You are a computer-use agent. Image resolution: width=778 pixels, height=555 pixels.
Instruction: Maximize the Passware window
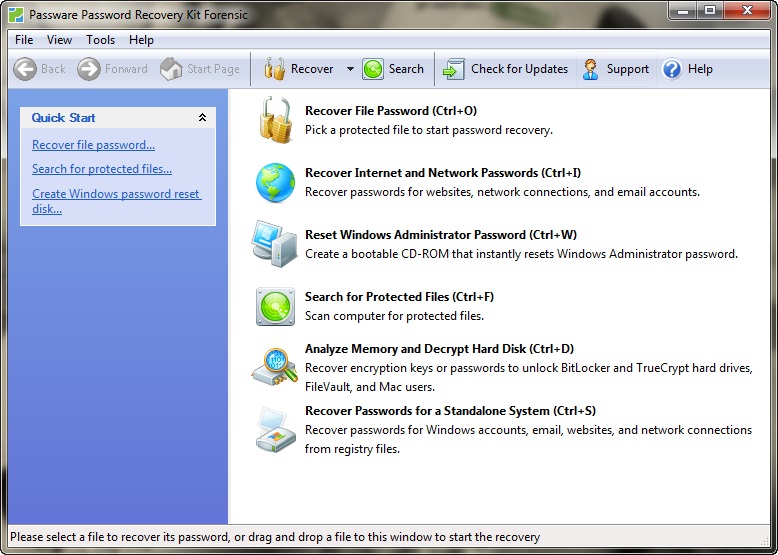tap(710, 10)
